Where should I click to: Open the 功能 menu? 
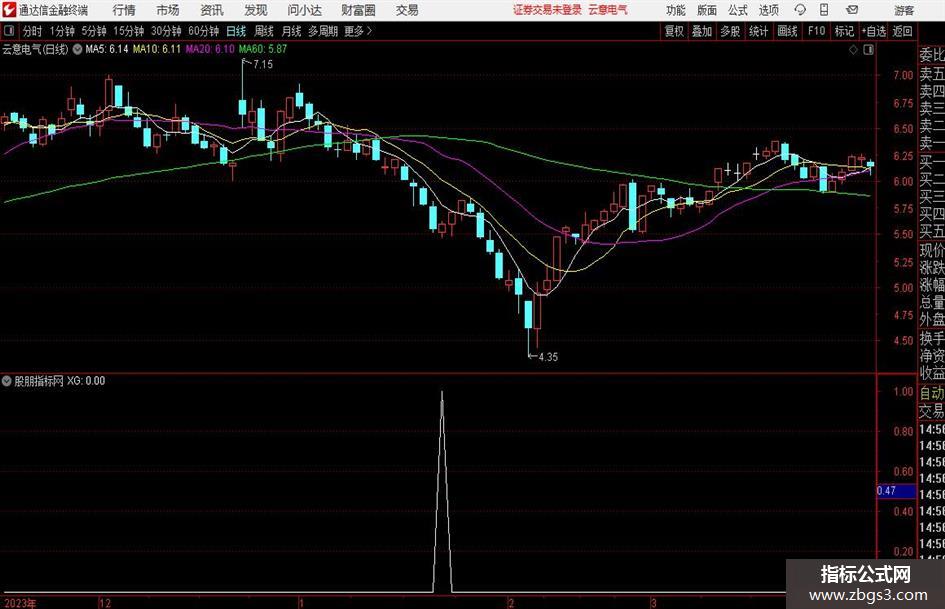point(676,10)
